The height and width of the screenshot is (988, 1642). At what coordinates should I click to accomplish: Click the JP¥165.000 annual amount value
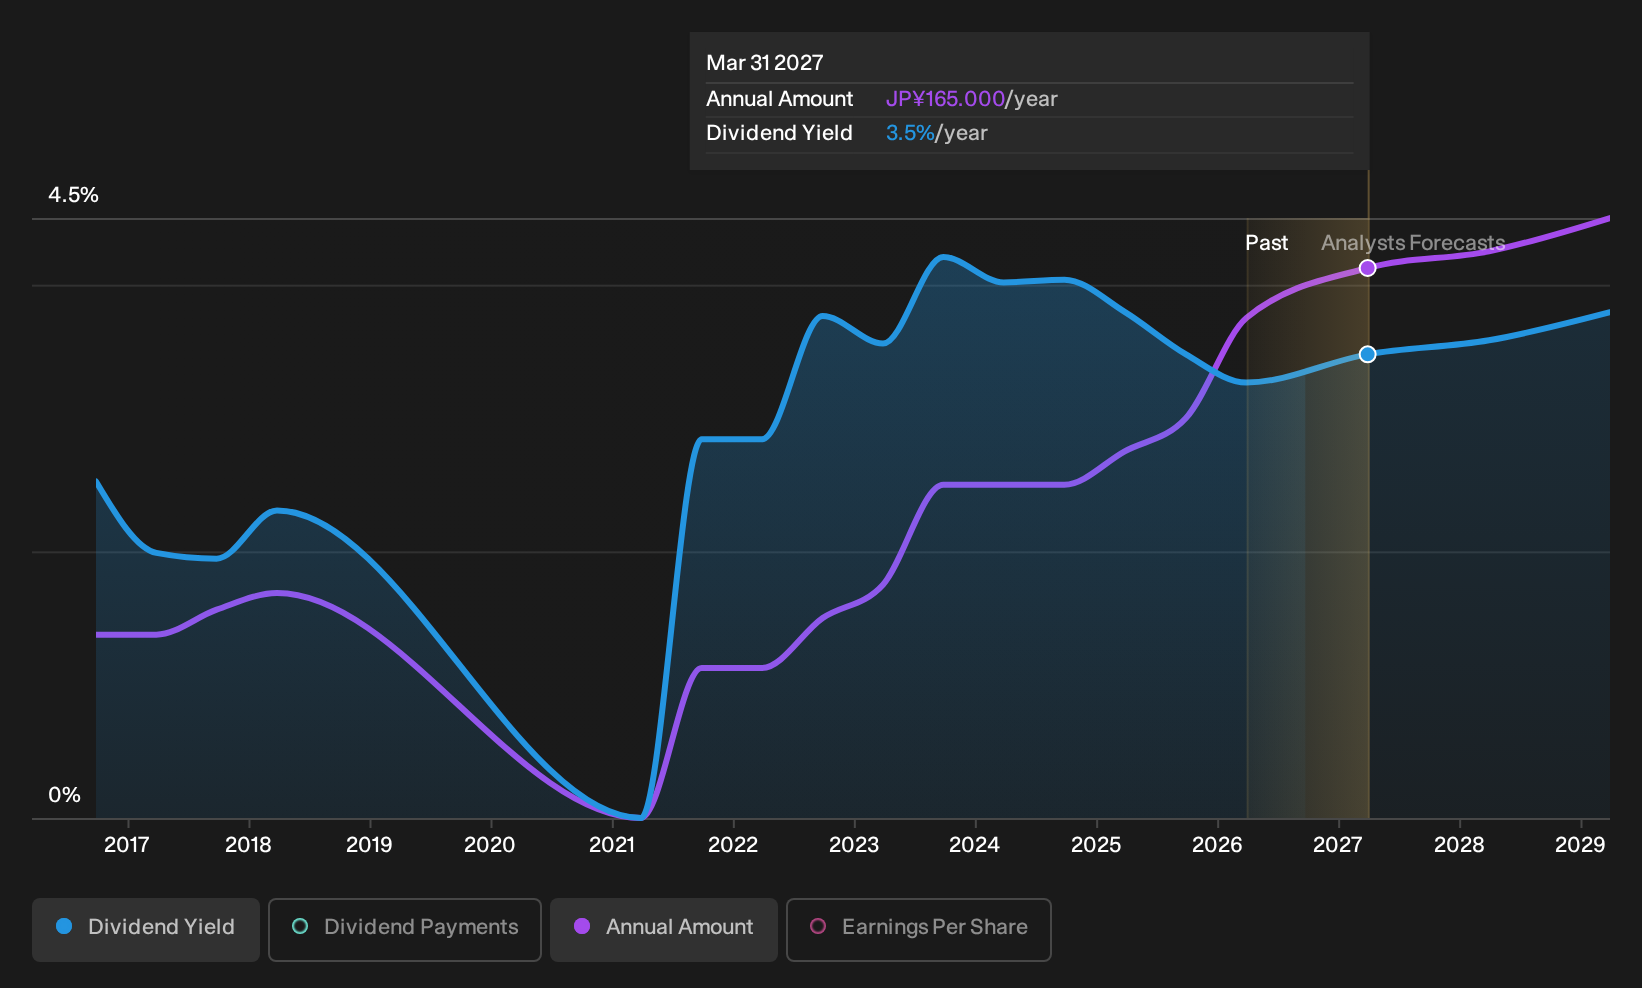945,99
